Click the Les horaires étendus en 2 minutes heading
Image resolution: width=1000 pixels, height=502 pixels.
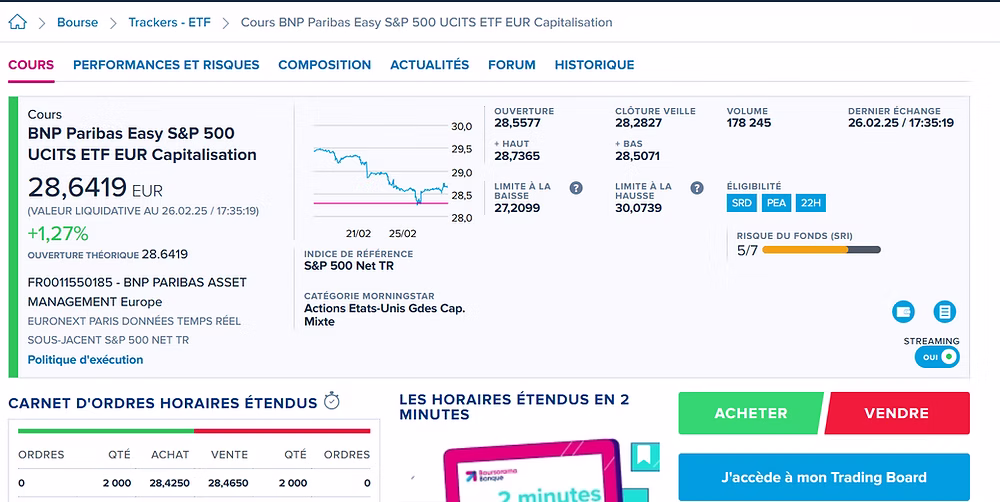click(514, 407)
